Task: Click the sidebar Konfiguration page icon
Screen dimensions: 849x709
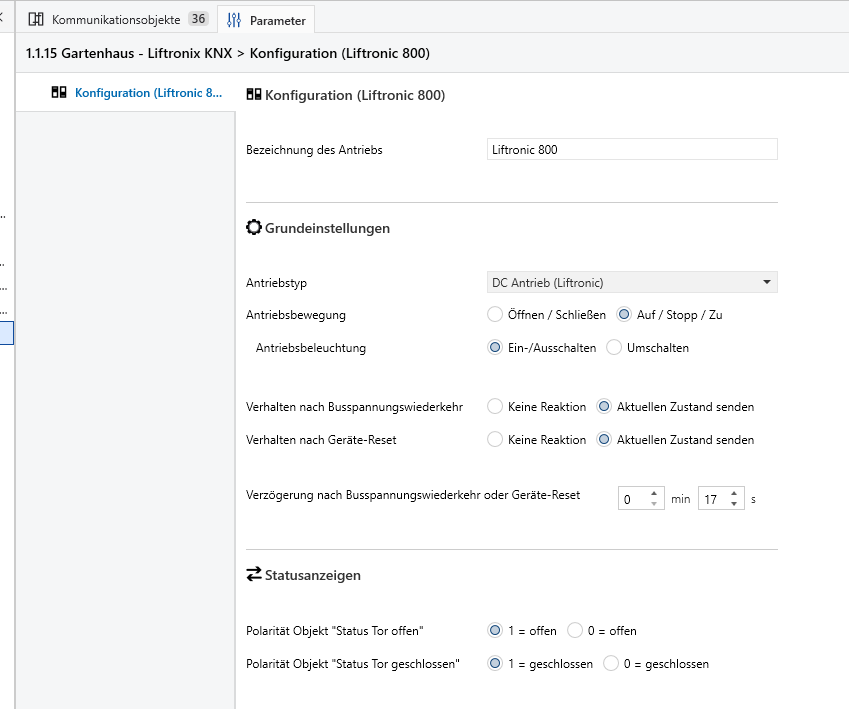Action: click(59, 93)
